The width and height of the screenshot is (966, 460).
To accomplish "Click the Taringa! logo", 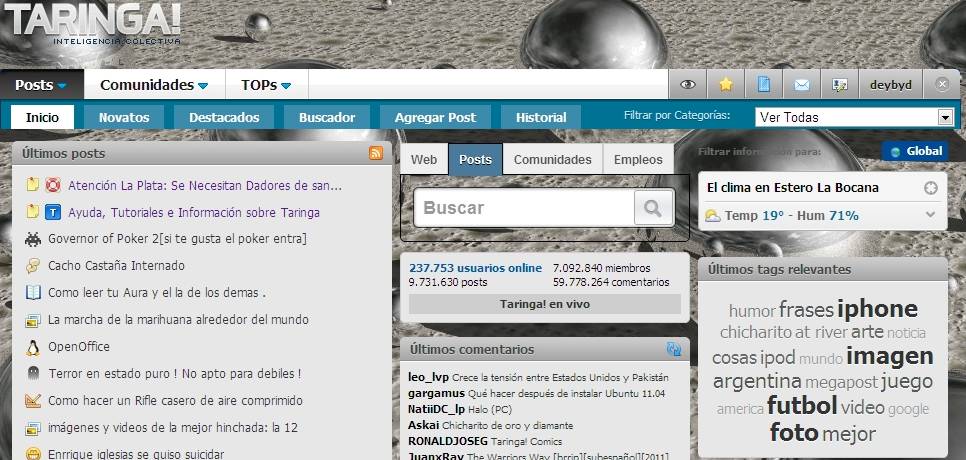I will click(92, 23).
